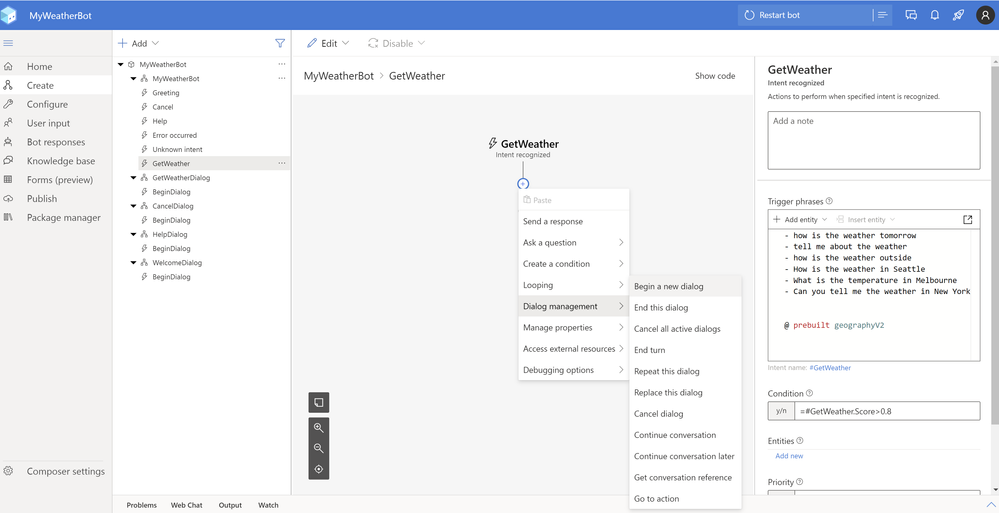Choose End this dialog
This screenshot has height=513, width=999.
(686, 307)
